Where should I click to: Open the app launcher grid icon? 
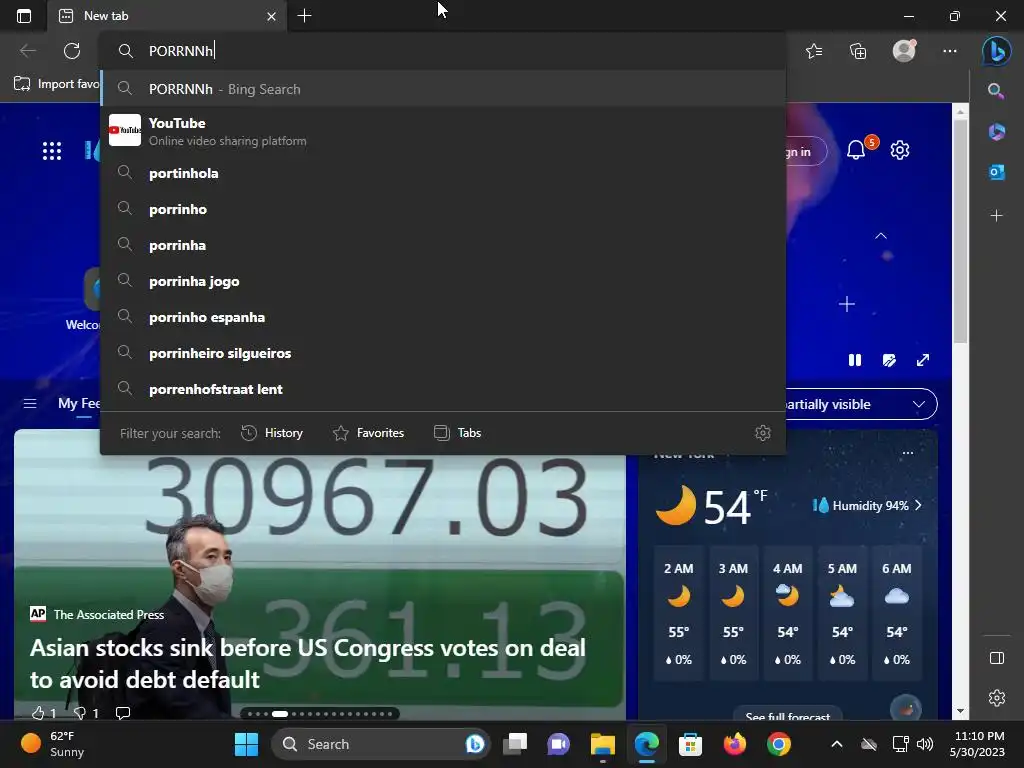[52, 151]
